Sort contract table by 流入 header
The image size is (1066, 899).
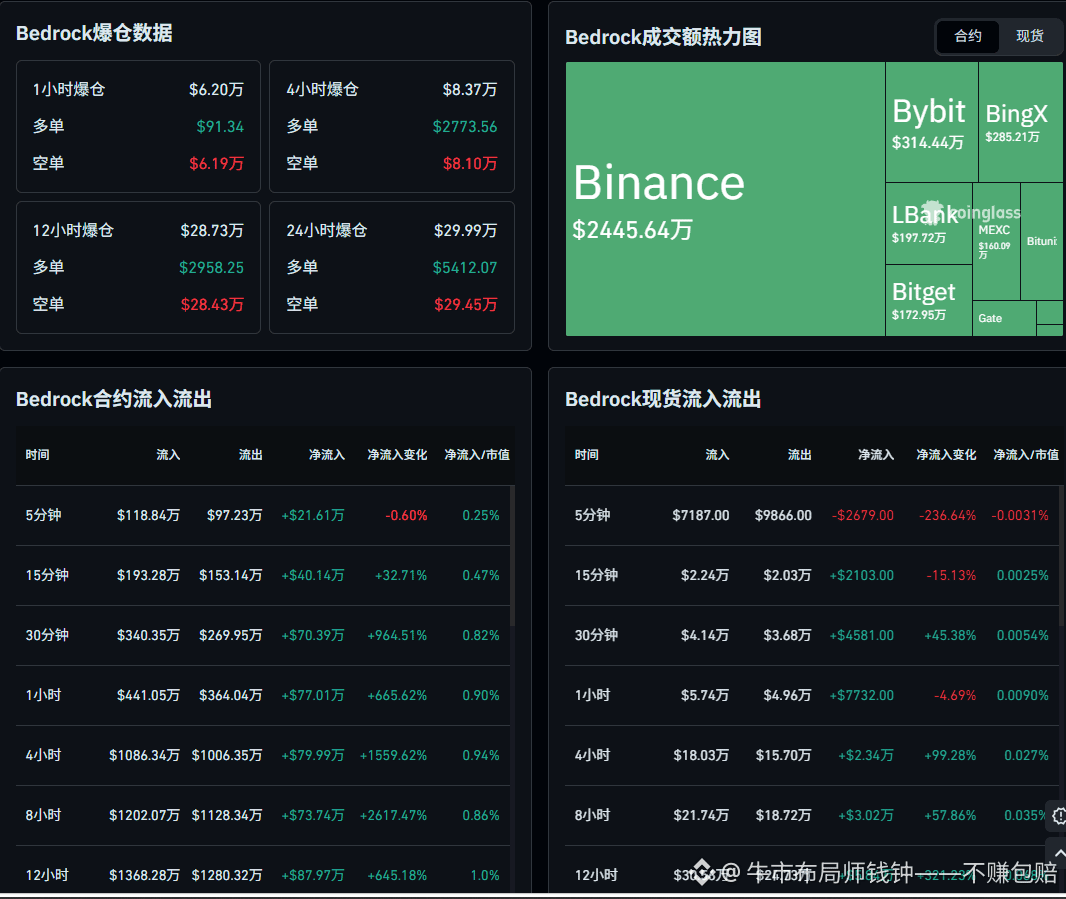pyautogui.click(x=168, y=455)
